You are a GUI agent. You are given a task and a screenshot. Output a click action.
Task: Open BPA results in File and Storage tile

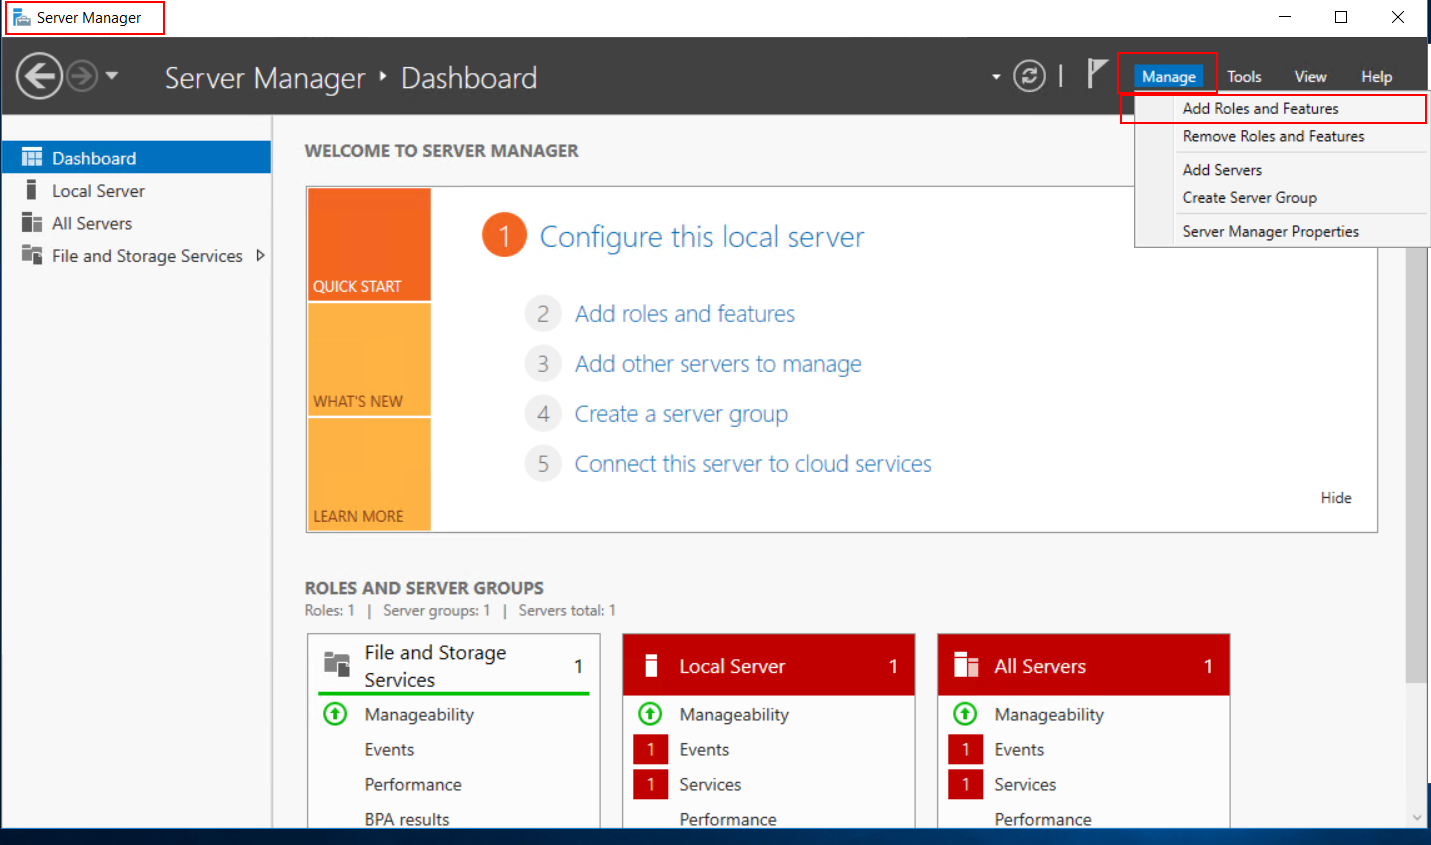click(407, 819)
